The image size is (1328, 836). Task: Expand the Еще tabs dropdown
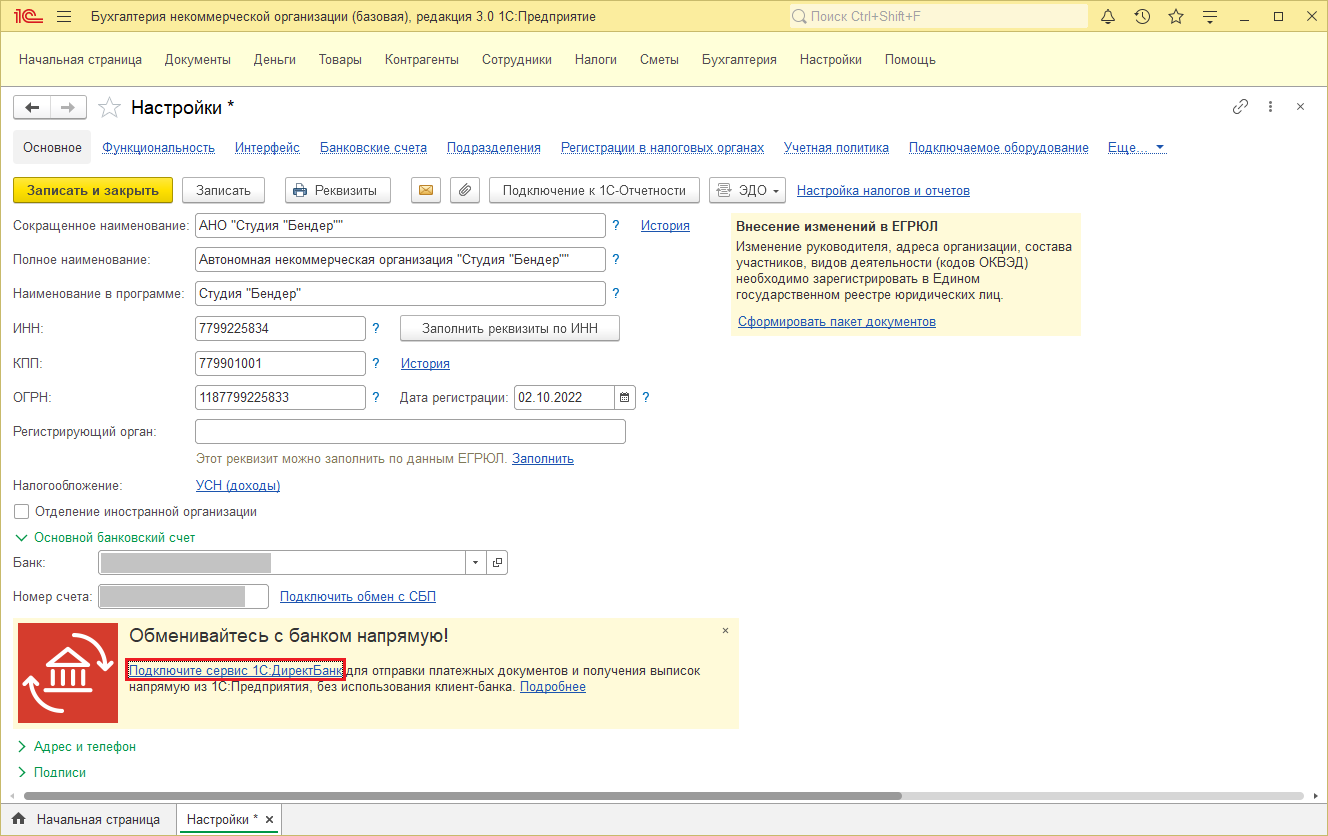pyautogui.click(x=1137, y=148)
